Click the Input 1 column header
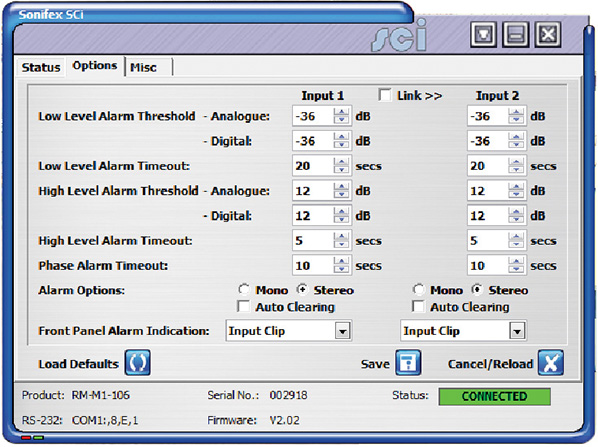The height and width of the screenshot is (447, 598). tap(323, 95)
